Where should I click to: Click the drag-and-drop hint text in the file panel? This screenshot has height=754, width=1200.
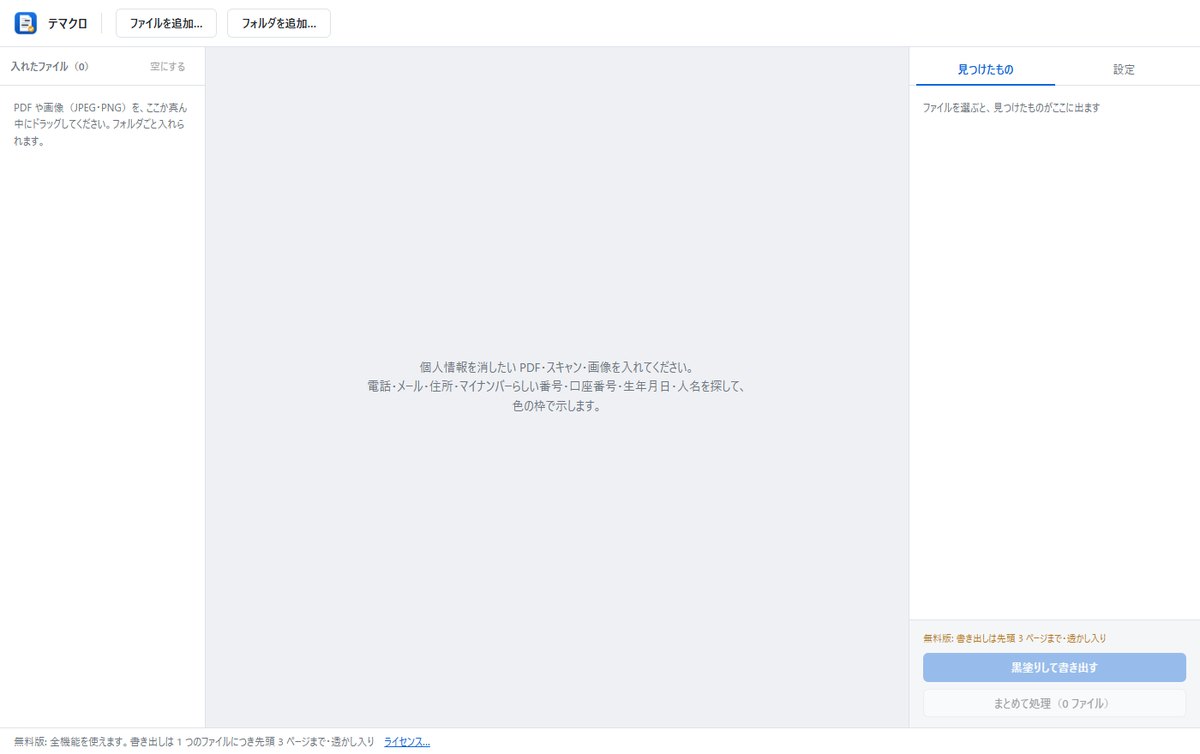coord(100,124)
